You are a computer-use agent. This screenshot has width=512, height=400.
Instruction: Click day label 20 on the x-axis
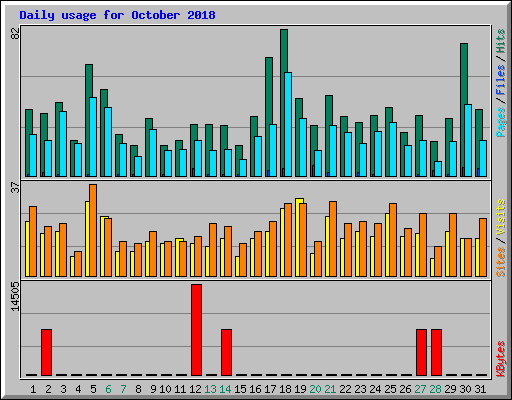[315, 389]
